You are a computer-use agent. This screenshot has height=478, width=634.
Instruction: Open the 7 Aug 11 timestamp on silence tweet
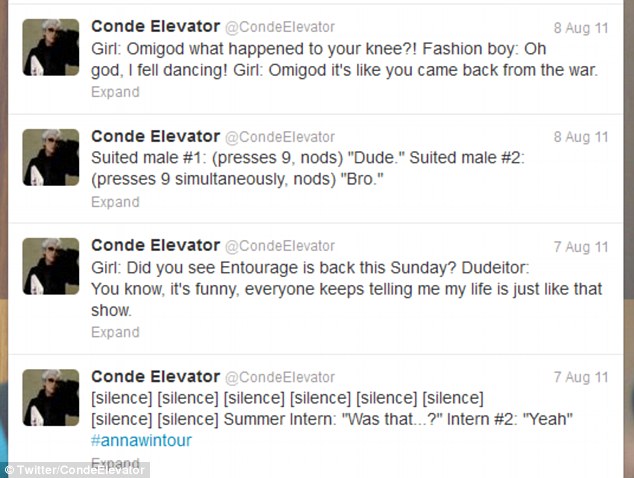point(580,379)
